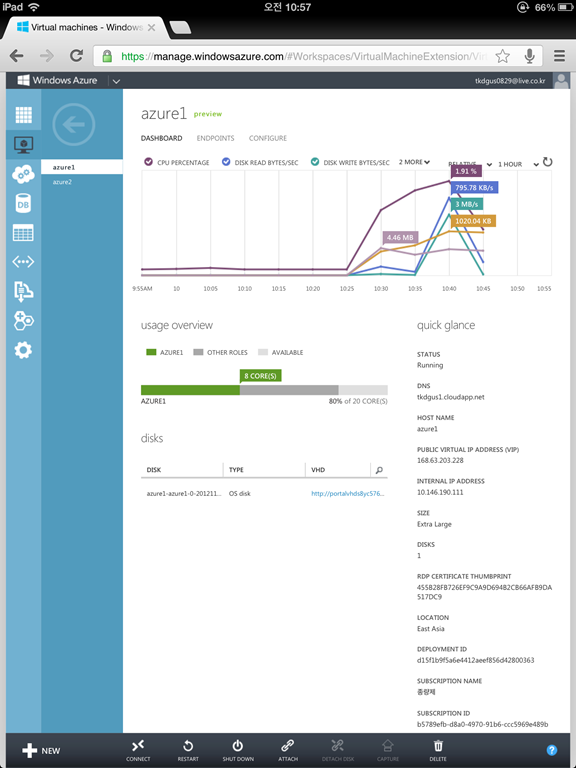Delete the virtual machine via trash icon
The image size is (576, 768).
(438, 750)
